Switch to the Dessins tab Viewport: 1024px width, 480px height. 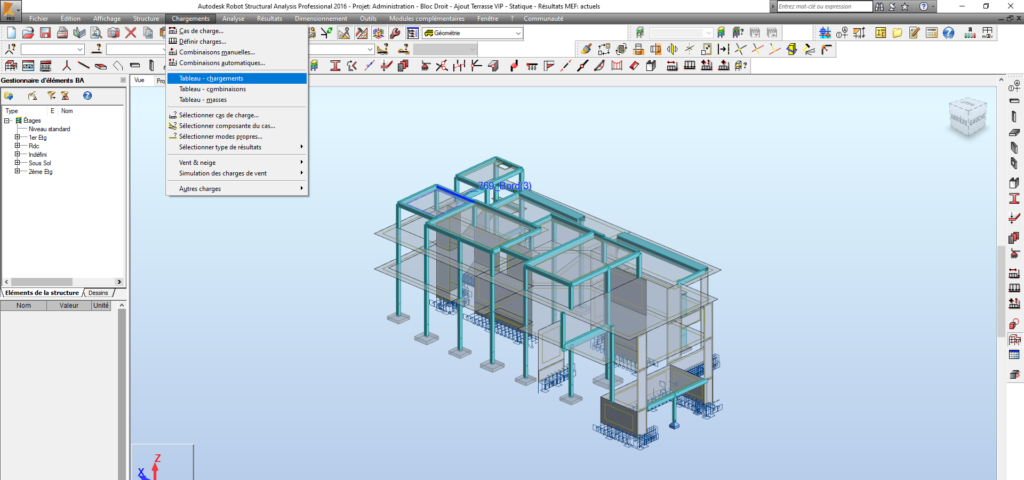[98, 293]
